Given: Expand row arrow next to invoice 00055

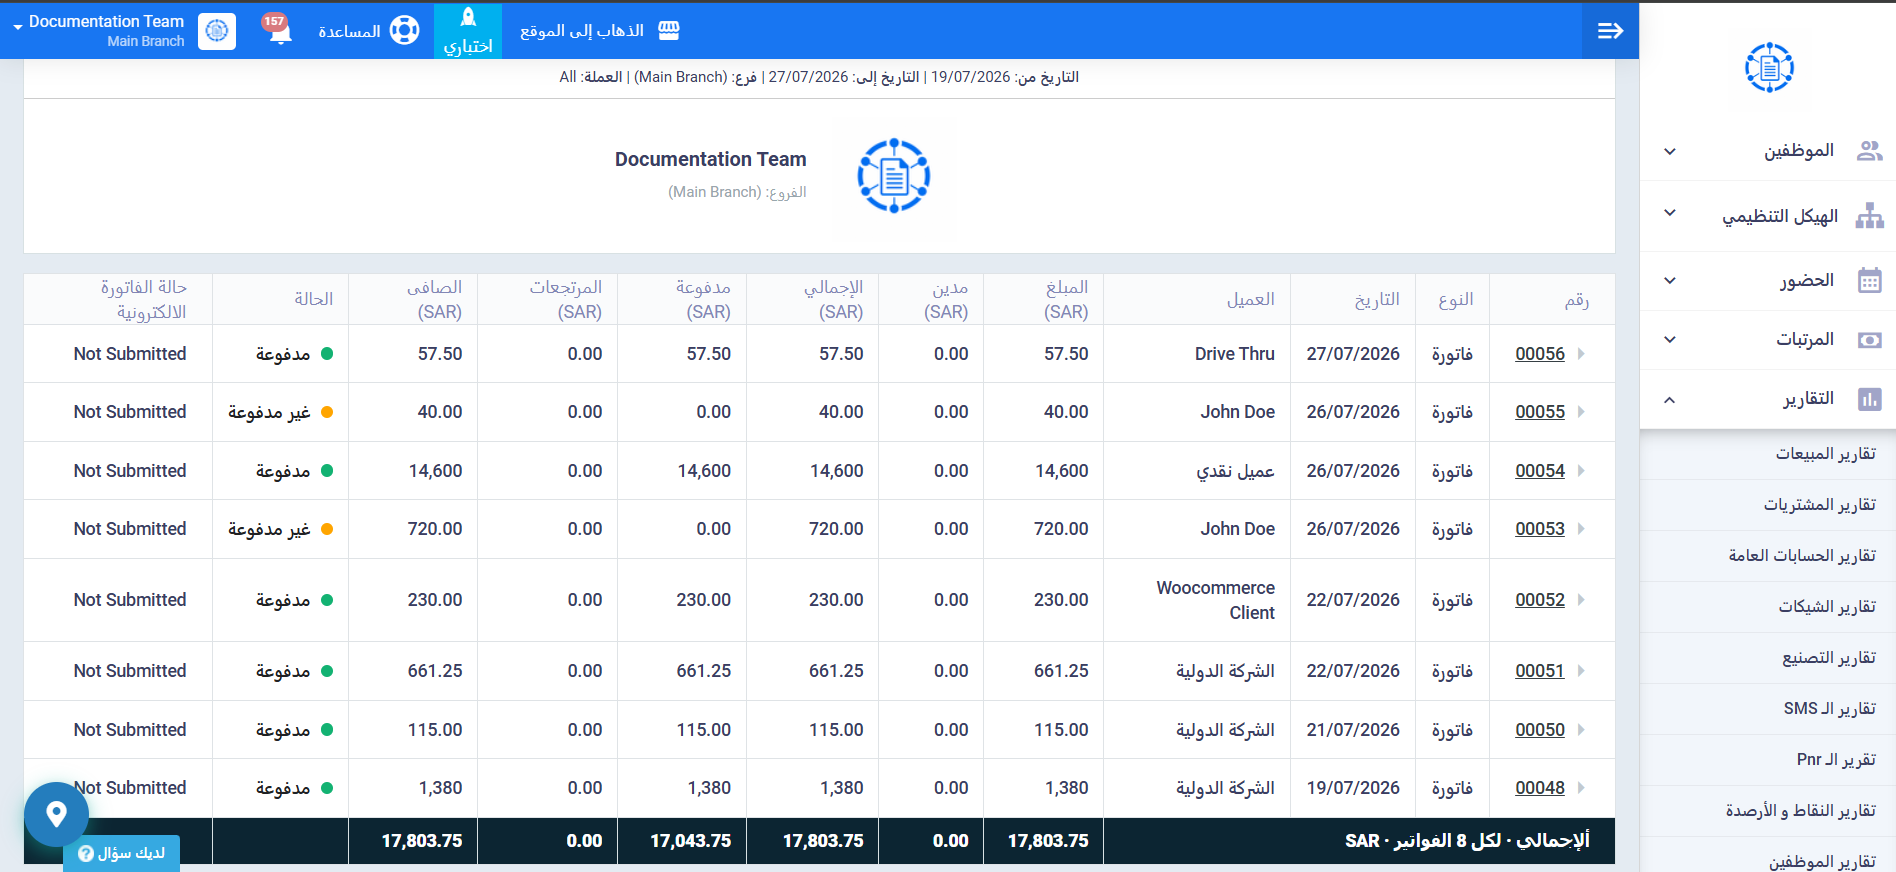Looking at the screenshot, I should (x=1581, y=412).
